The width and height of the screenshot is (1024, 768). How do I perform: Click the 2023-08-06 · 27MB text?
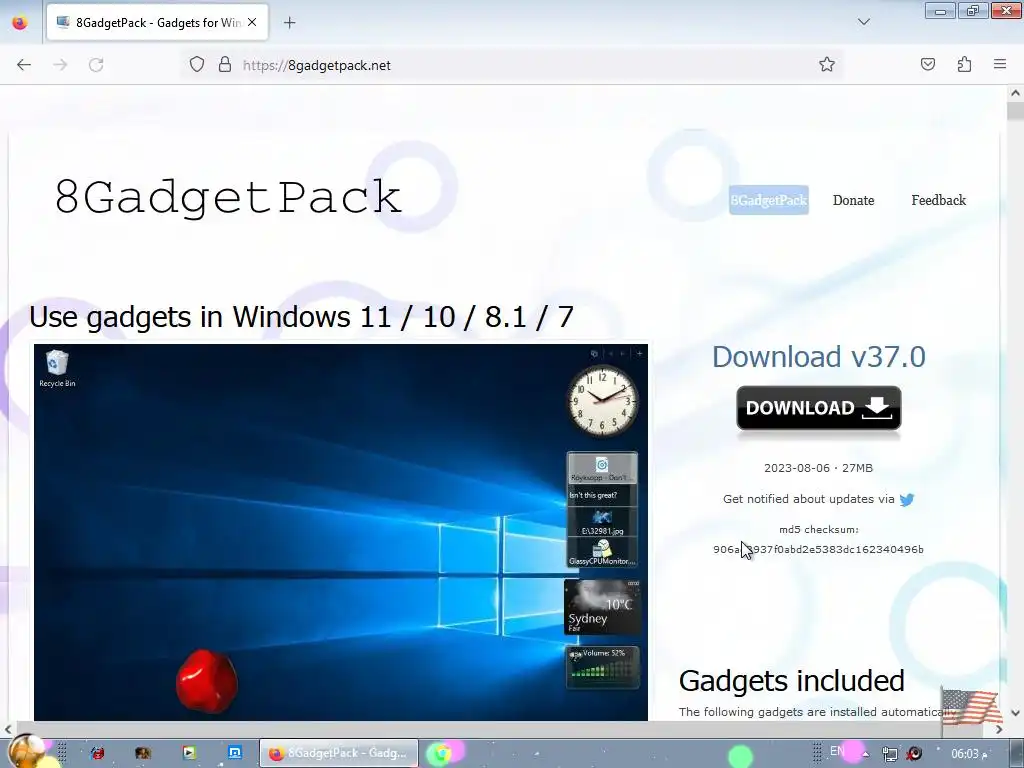818,468
